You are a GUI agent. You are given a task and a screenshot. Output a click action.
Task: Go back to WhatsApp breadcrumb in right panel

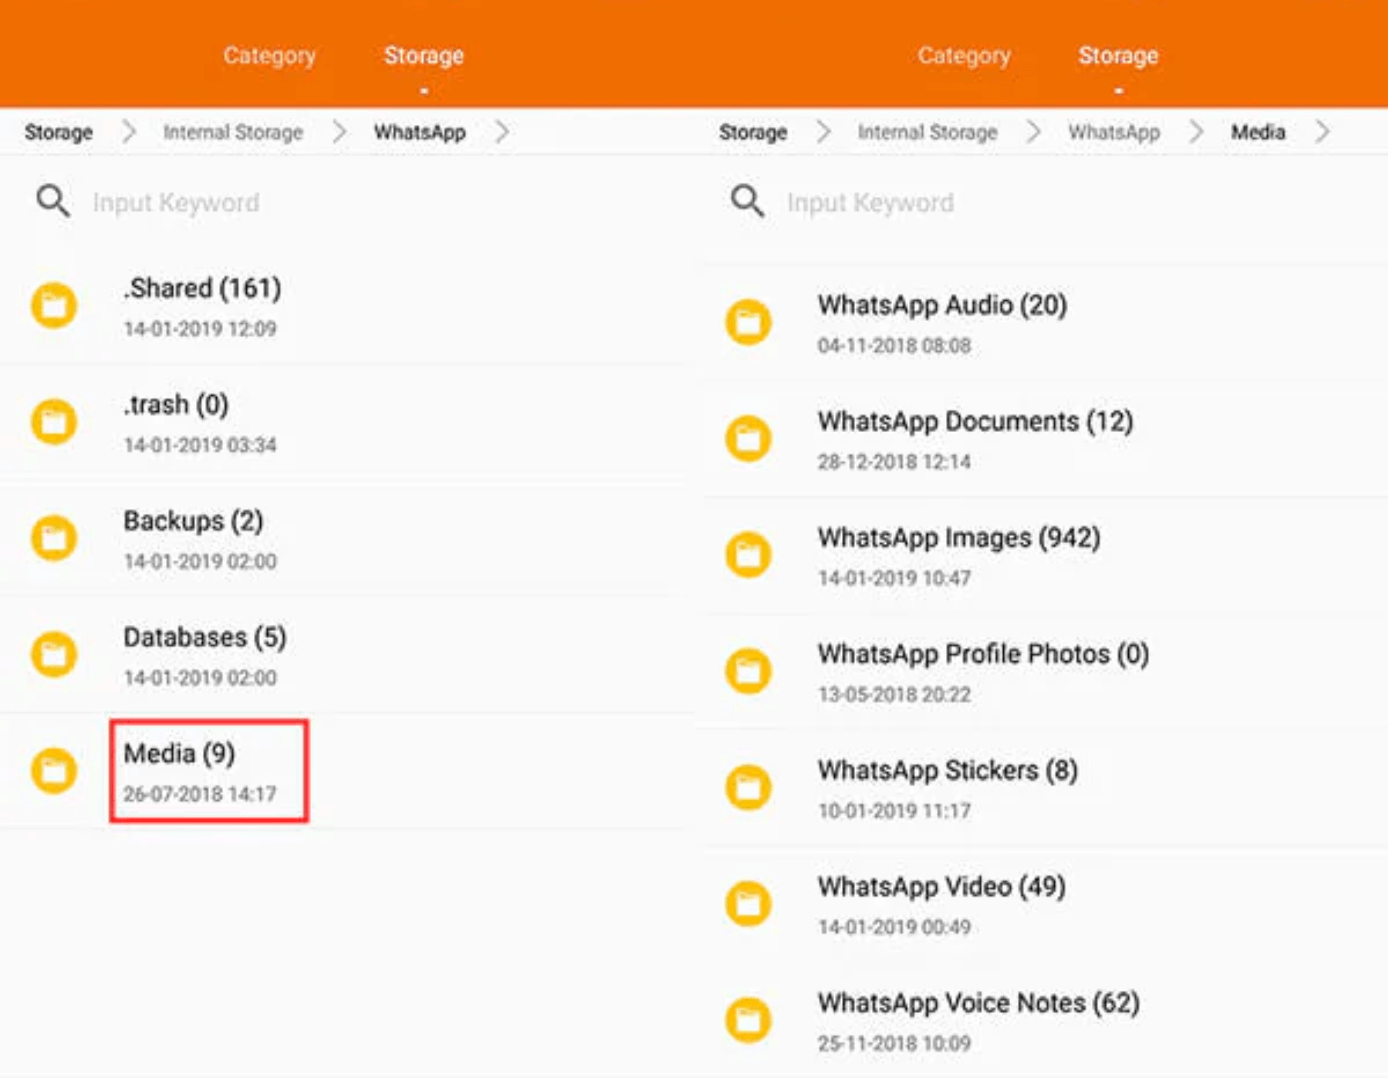[1114, 132]
